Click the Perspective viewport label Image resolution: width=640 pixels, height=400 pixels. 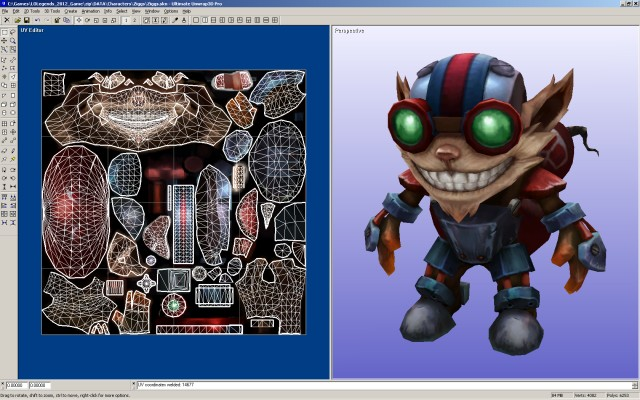(348, 31)
